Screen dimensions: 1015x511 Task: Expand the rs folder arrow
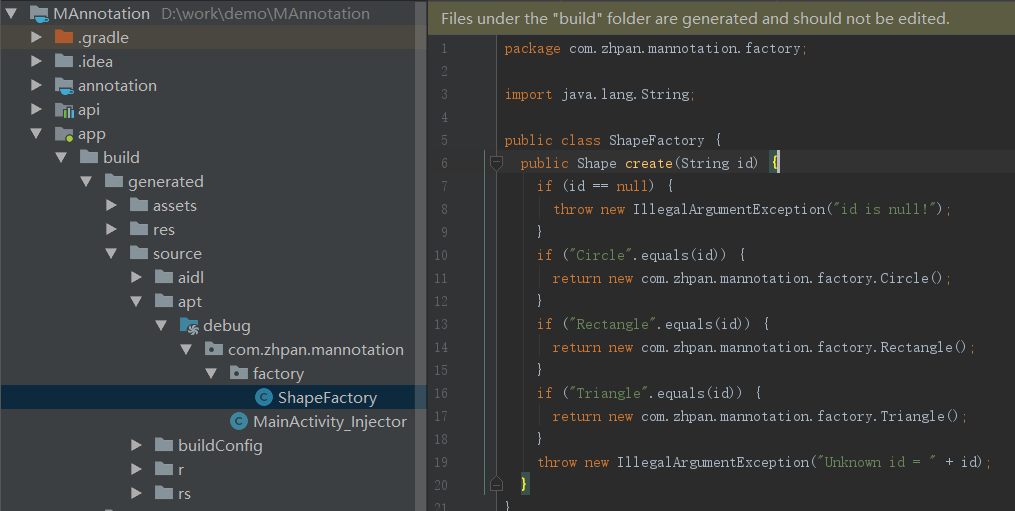pyautogui.click(x=136, y=493)
